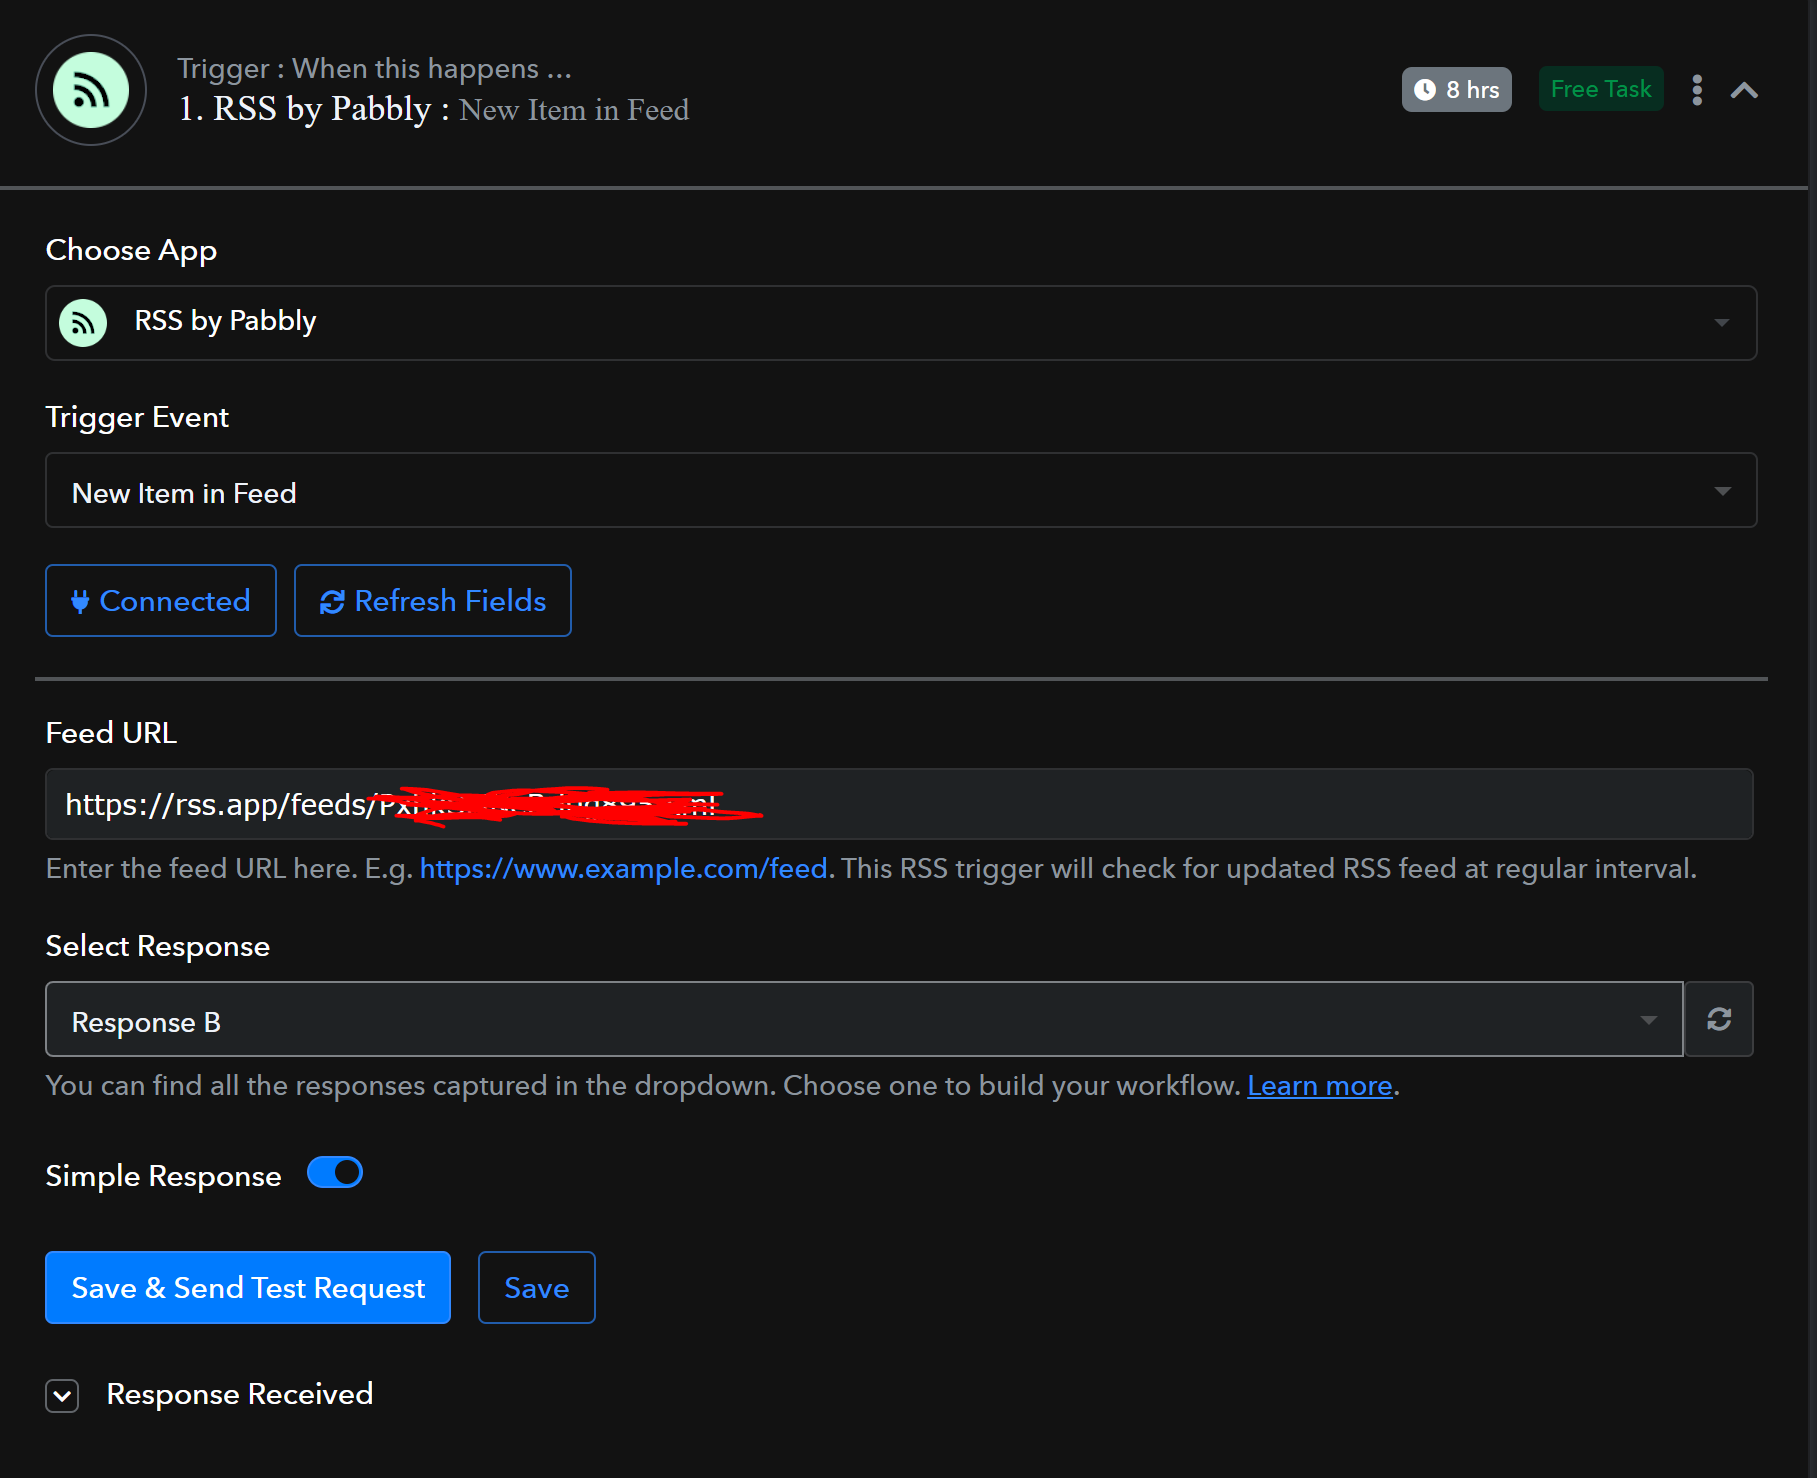Open the Choose App dropdown

click(x=901, y=323)
